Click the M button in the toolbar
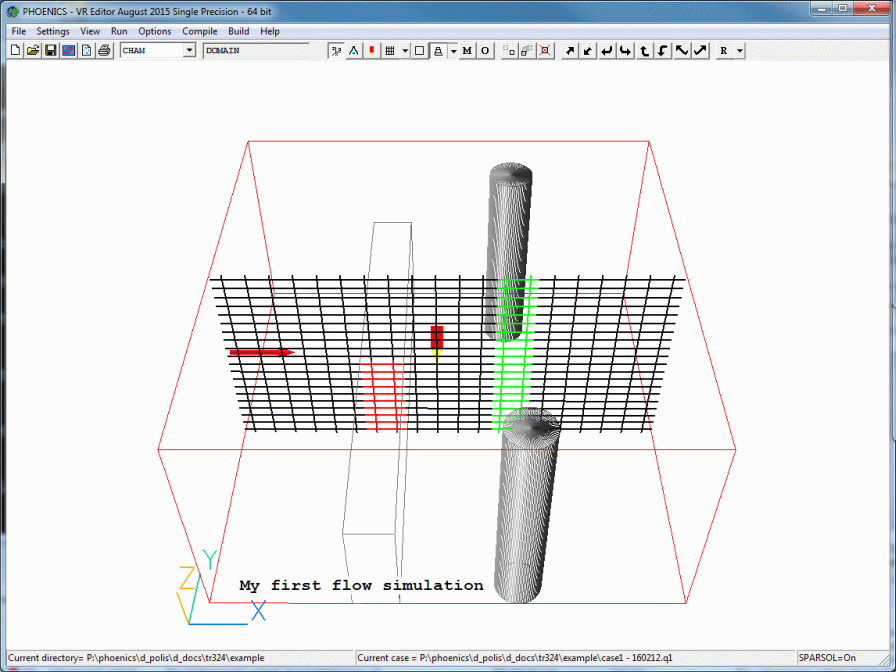896x672 pixels. (x=467, y=50)
